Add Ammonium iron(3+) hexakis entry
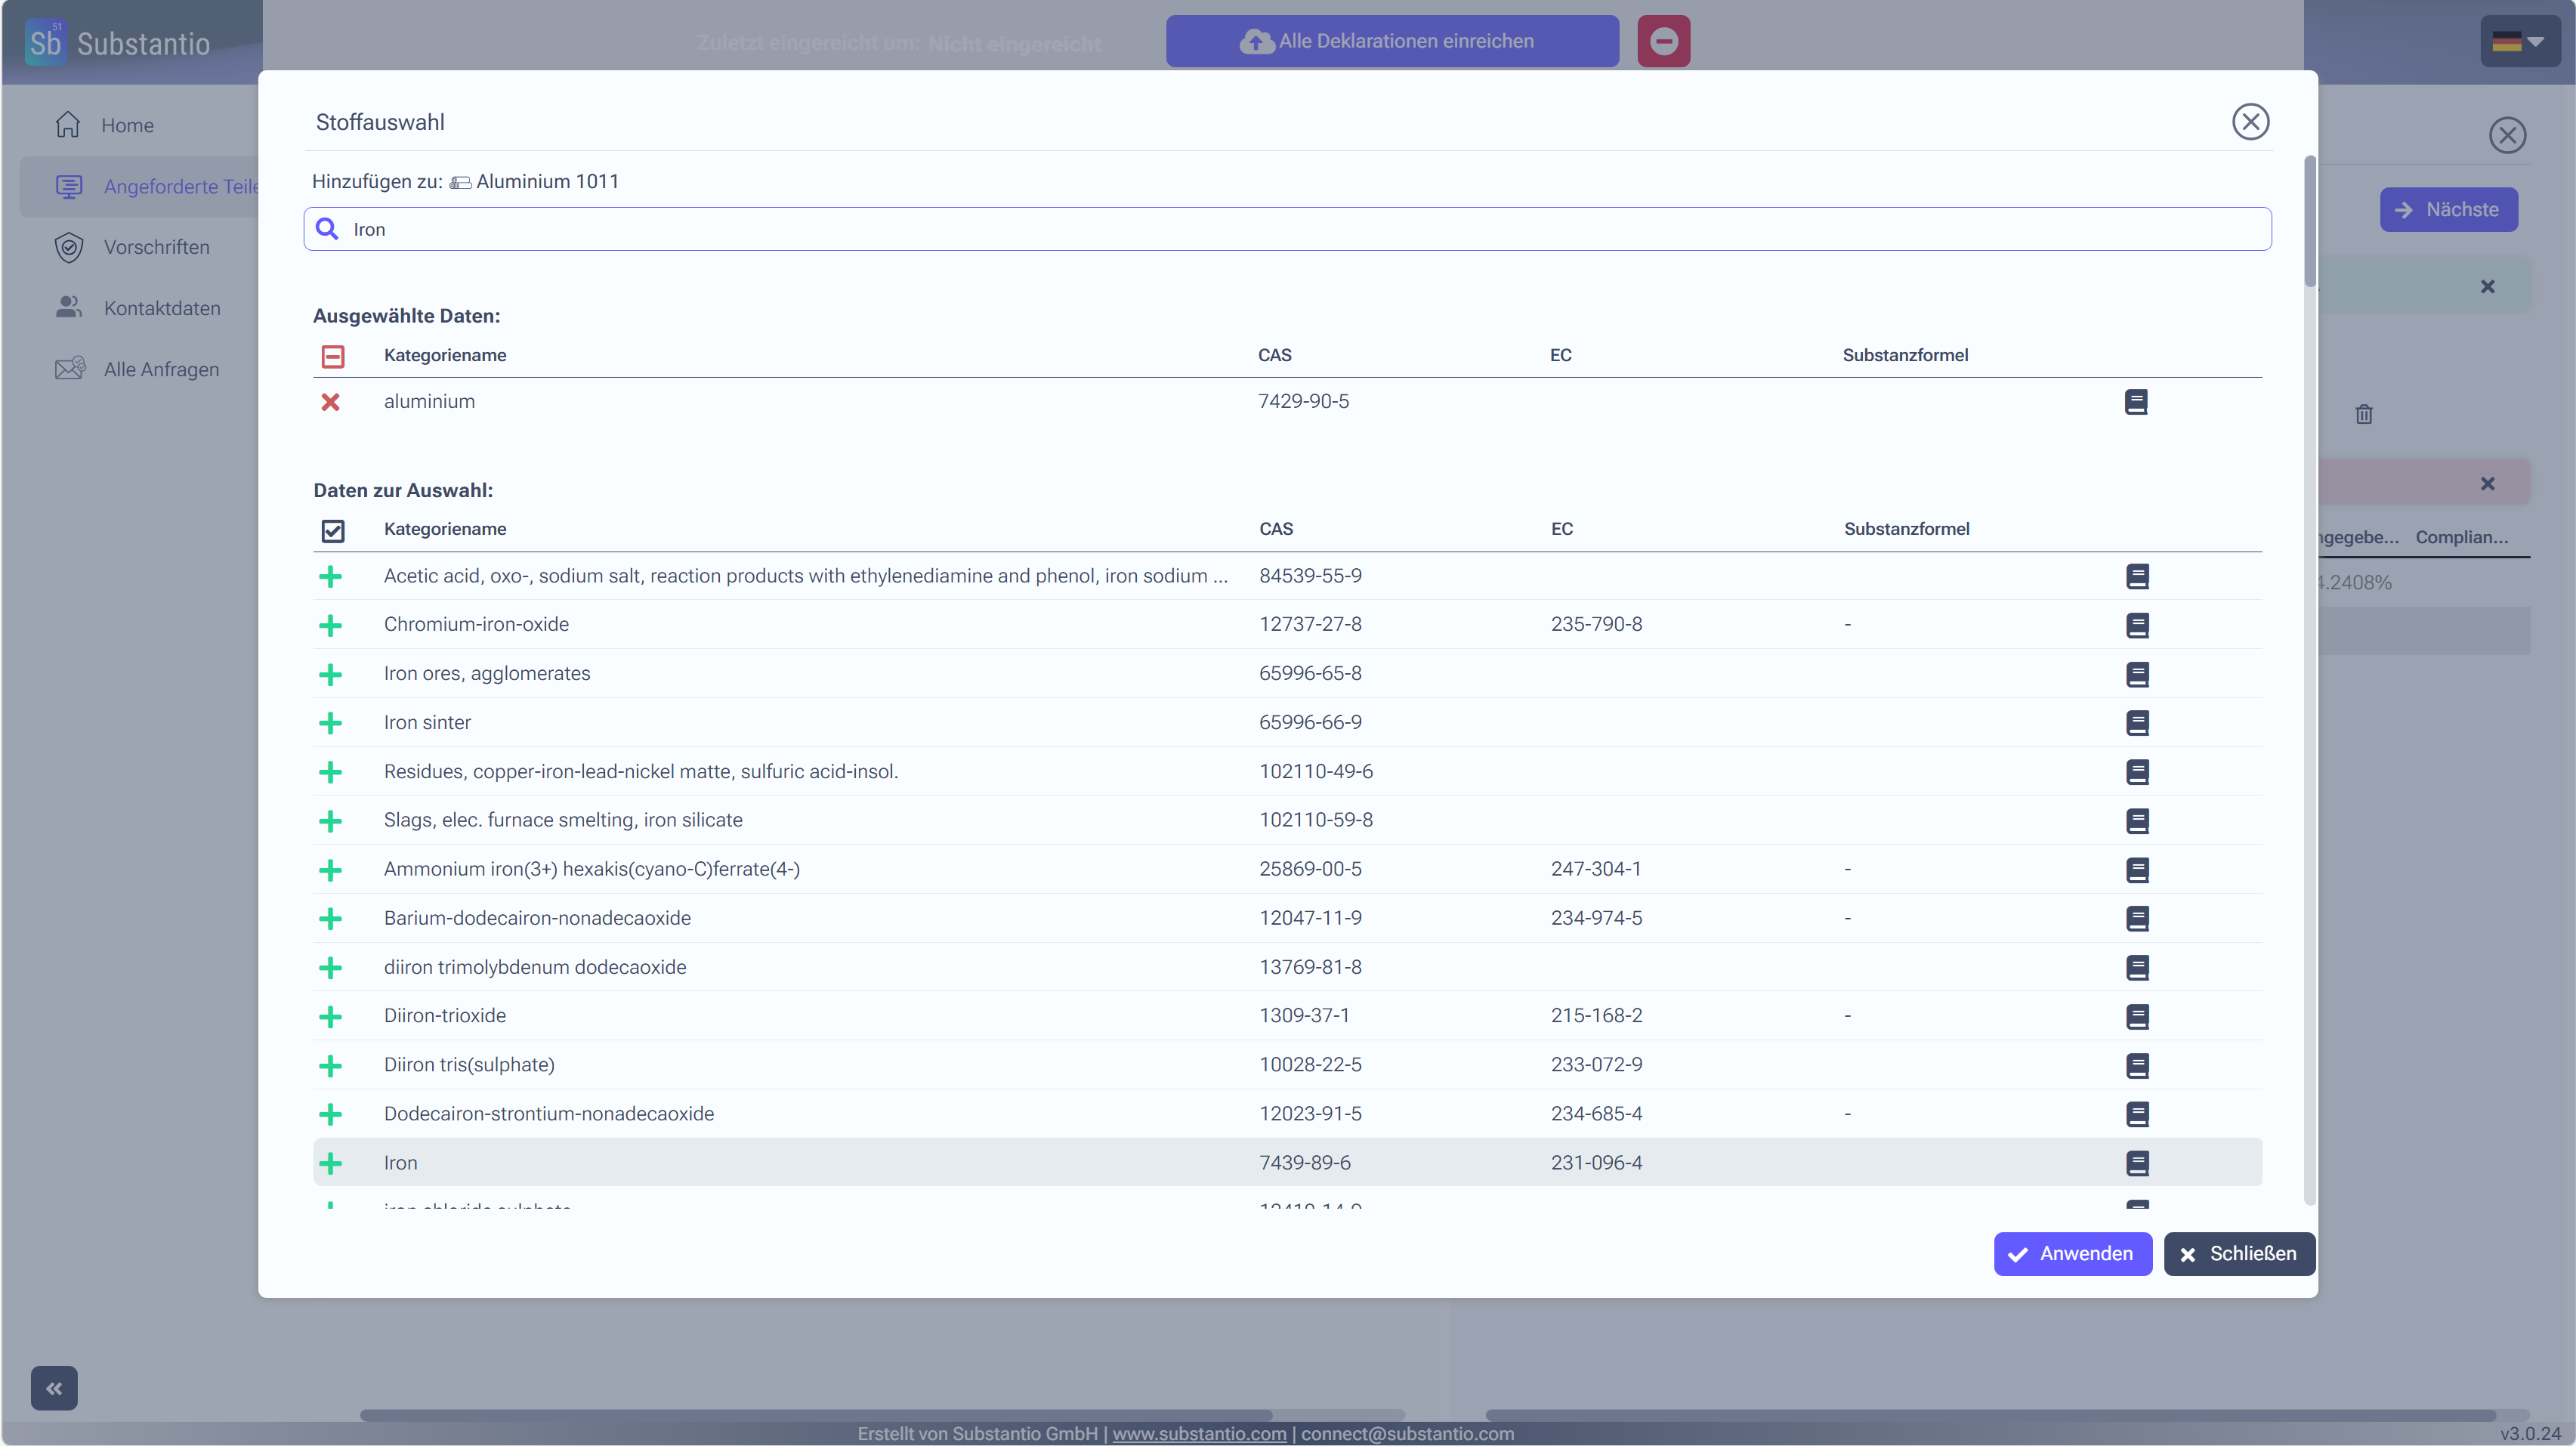2576x1446 pixels. pyautogui.click(x=330, y=870)
